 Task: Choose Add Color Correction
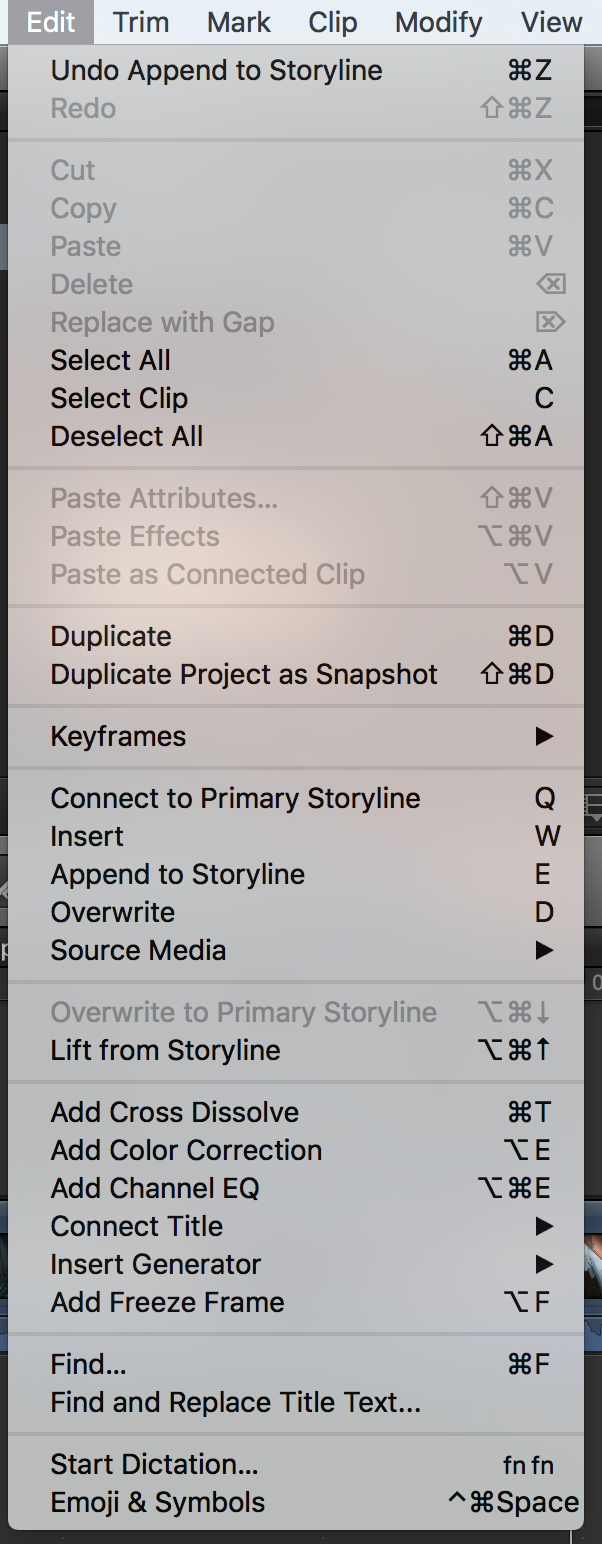(x=296, y=1151)
